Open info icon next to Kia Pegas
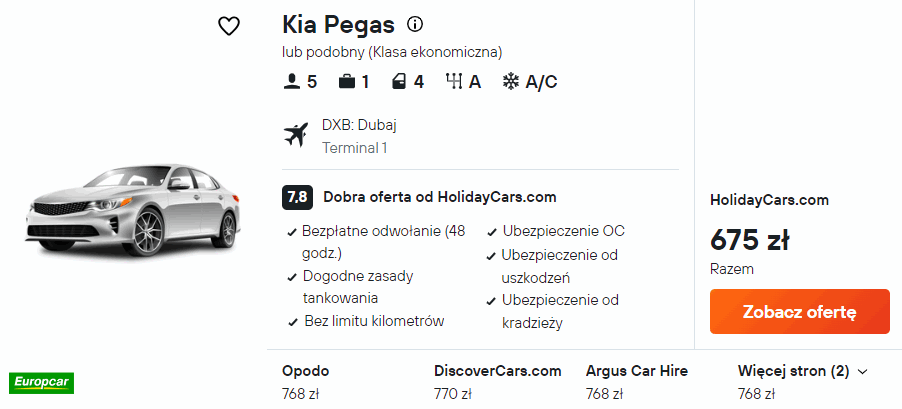The image size is (902, 409). tap(415, 24)
